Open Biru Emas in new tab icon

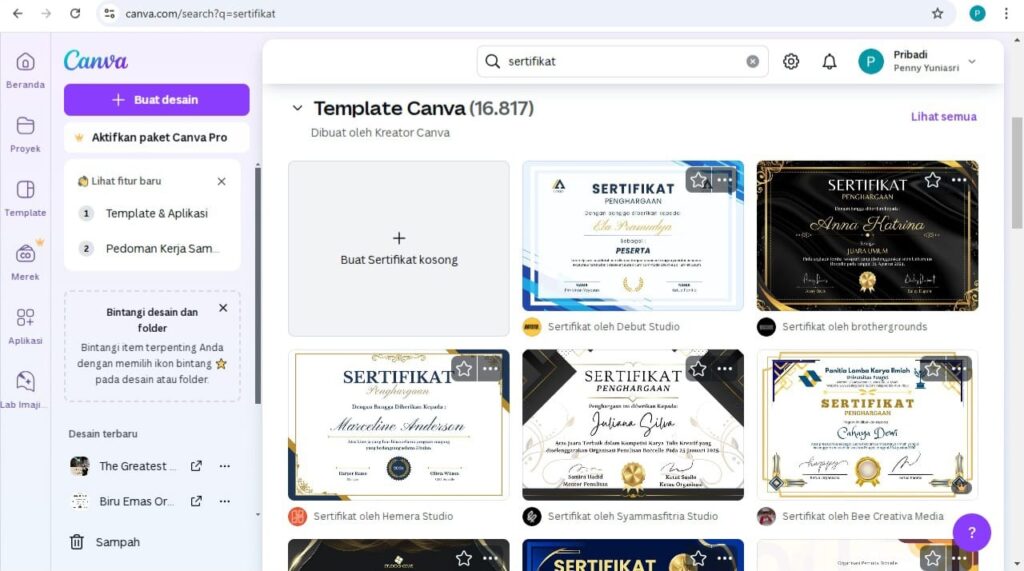(x=196, y=501)
